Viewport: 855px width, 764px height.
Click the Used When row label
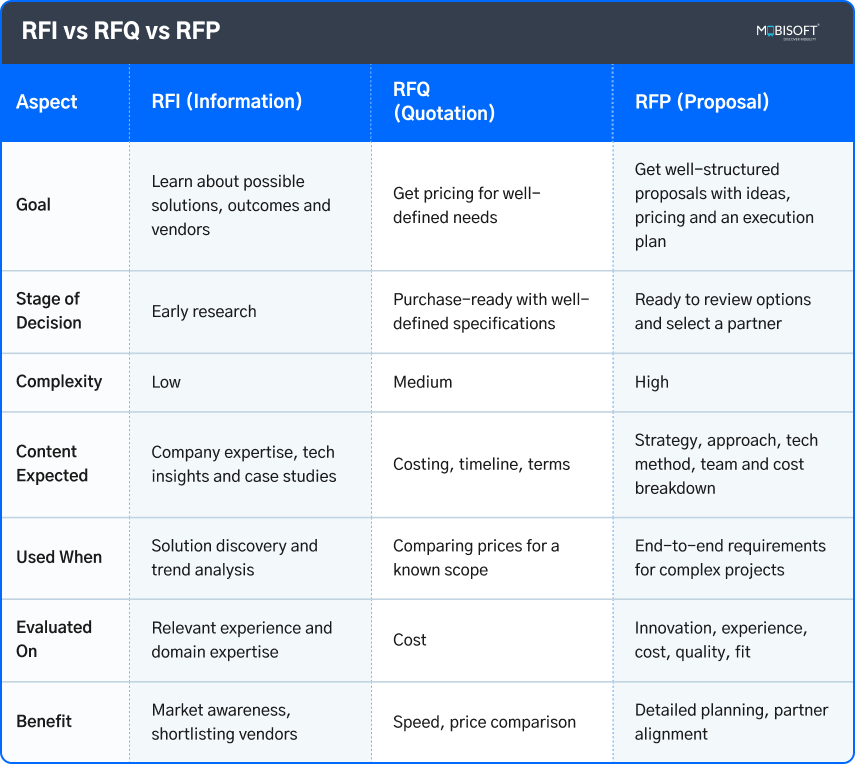click(59, 558)
